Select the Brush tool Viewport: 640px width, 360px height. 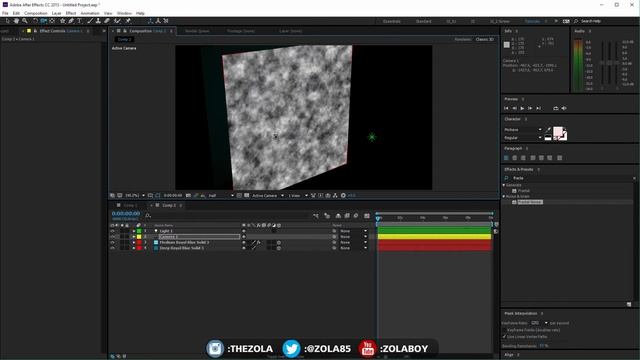pos(90,21)
